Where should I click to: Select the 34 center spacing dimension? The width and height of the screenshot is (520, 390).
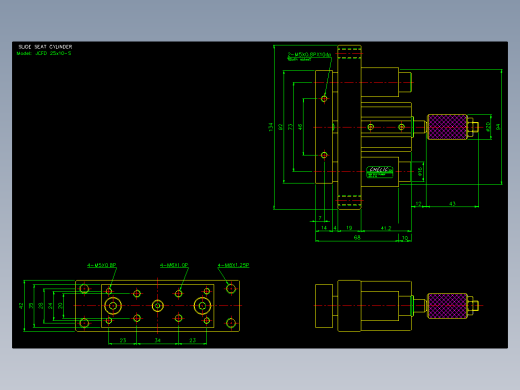click(x=158, y=340)
